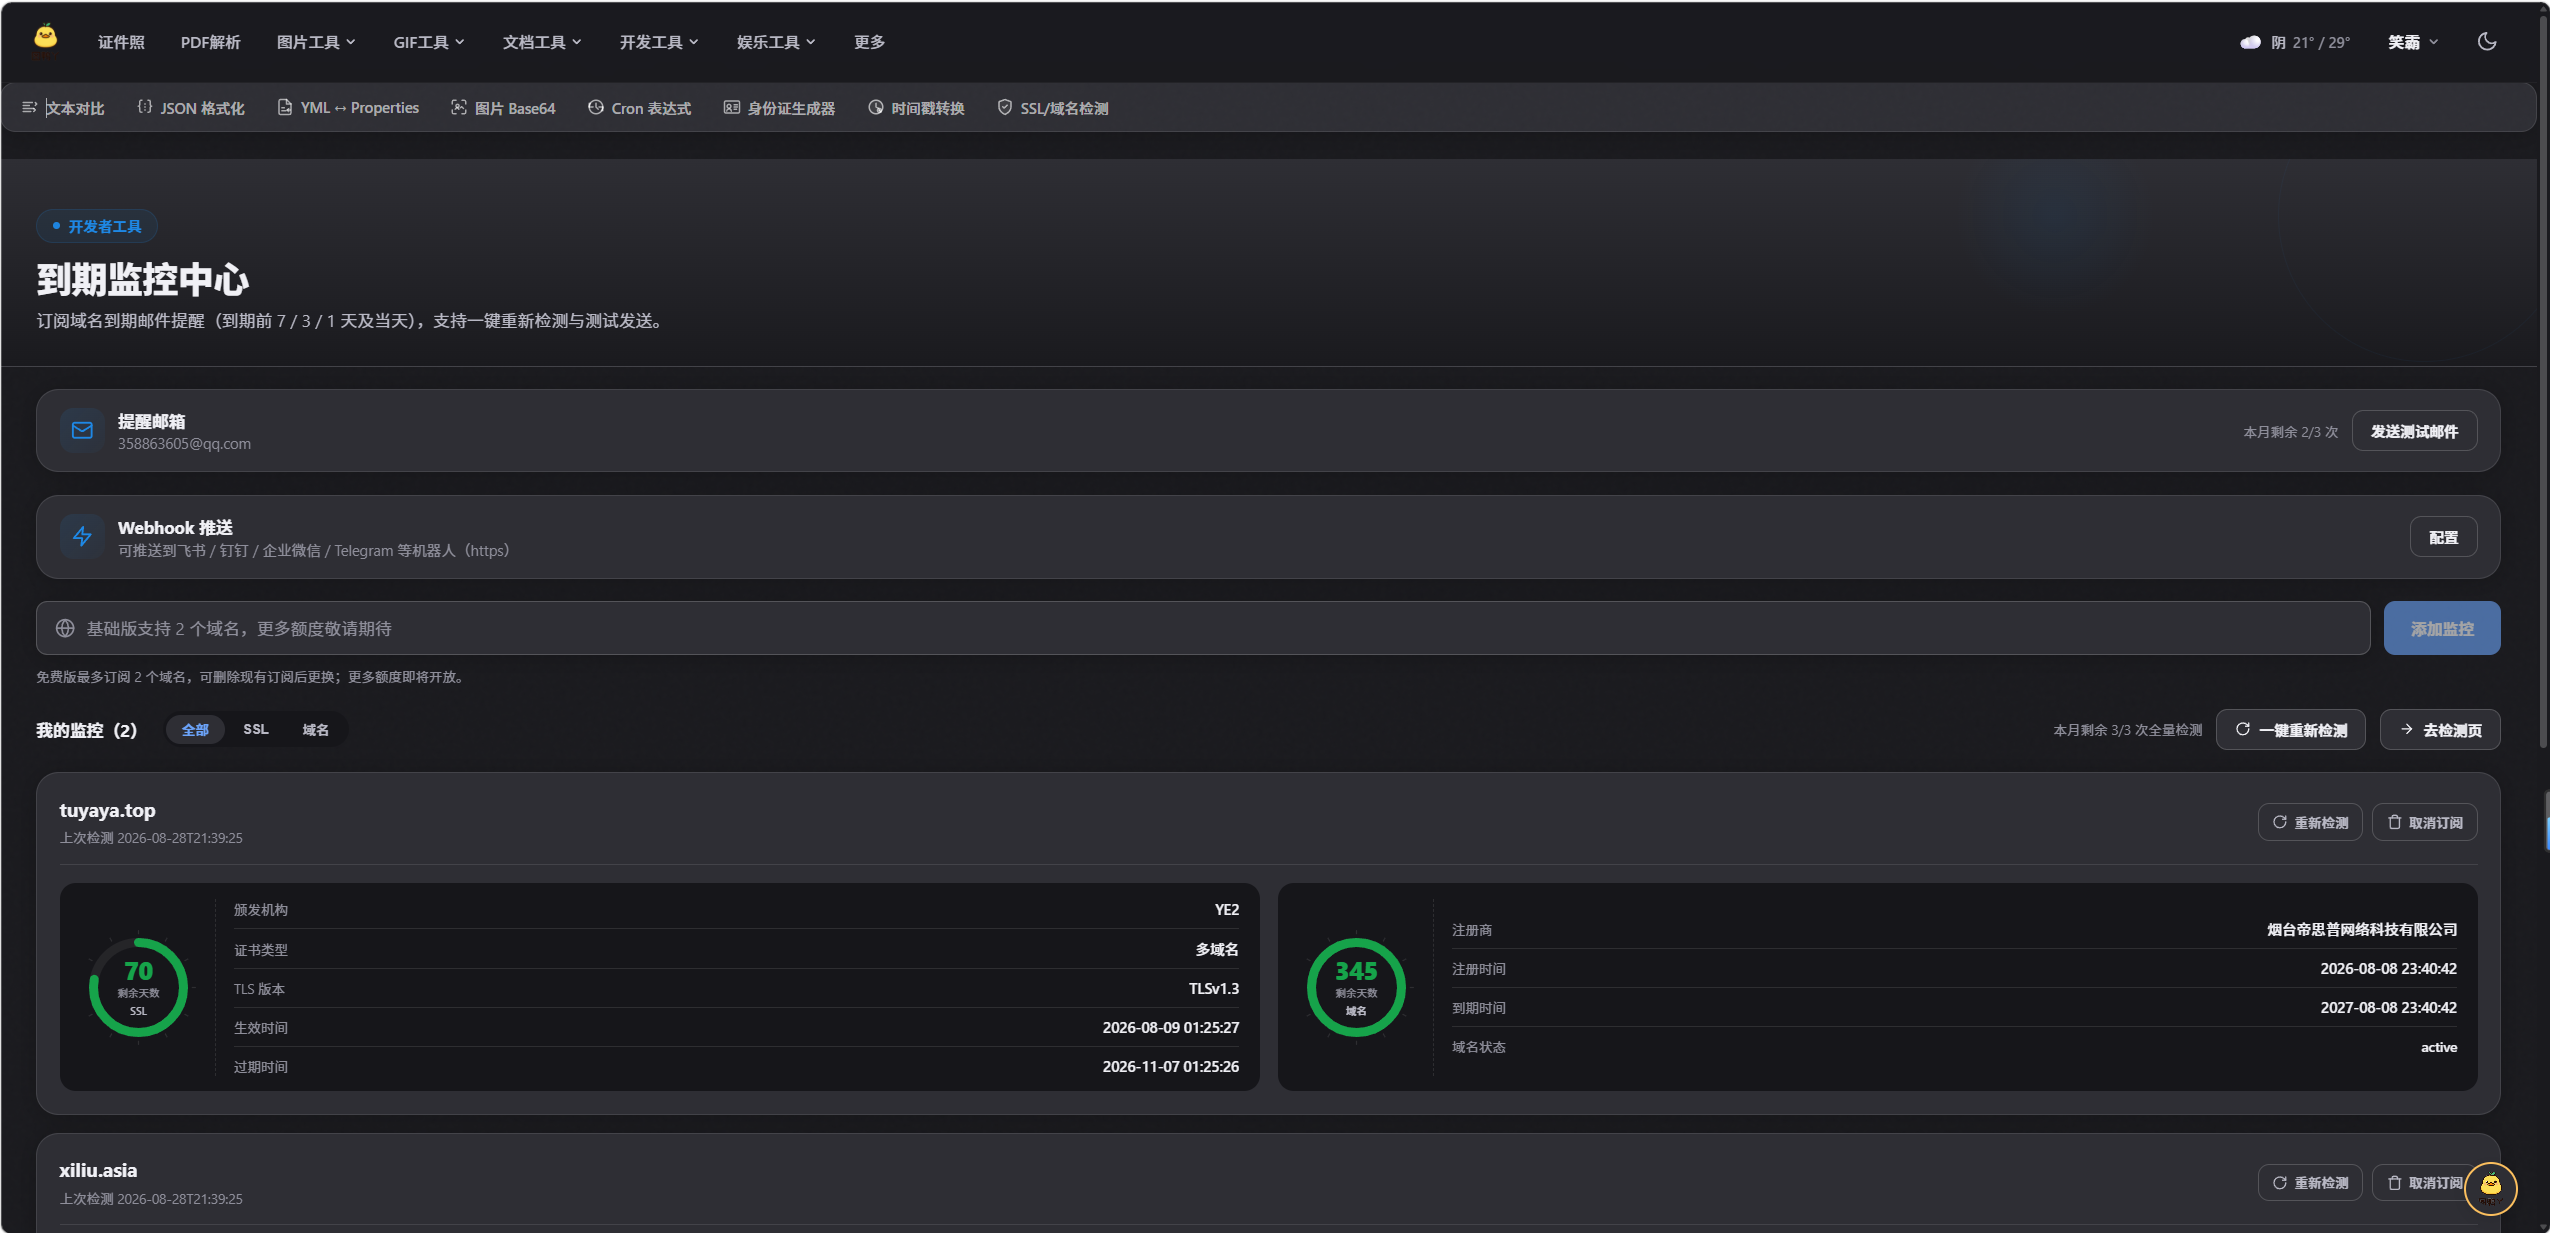
Task: Click 颁发机构 value YE2
Action: 1226,909
